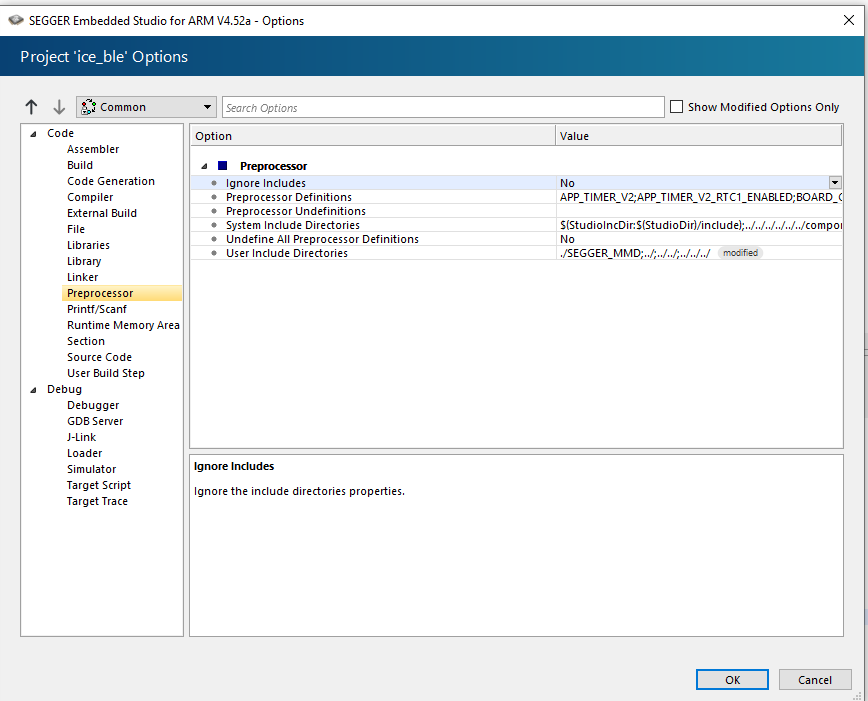The image size is (868, 701).
Task: Collapse the Preprocessor options group
Action: [x=204, y=166]
